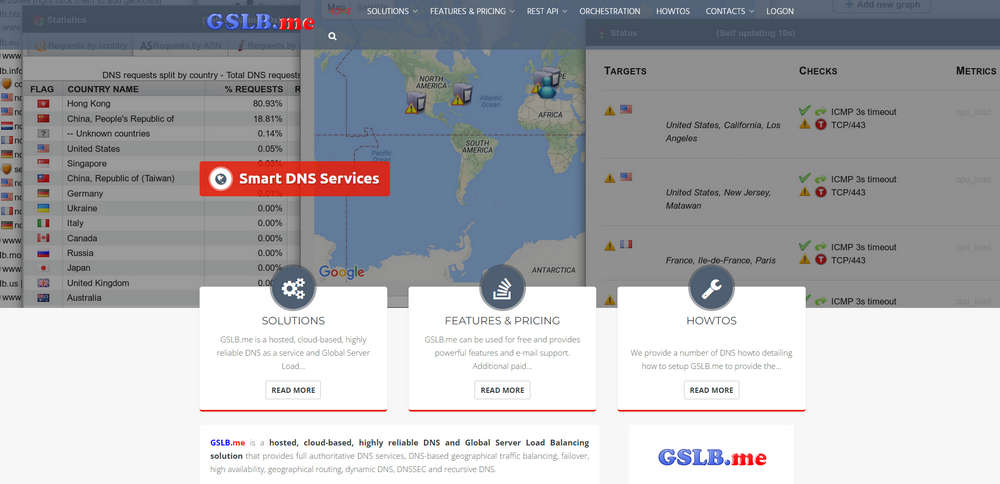Click the Ukraine flag icon
This screenshot has width=1000, height=484.
(x=43, y=209)
